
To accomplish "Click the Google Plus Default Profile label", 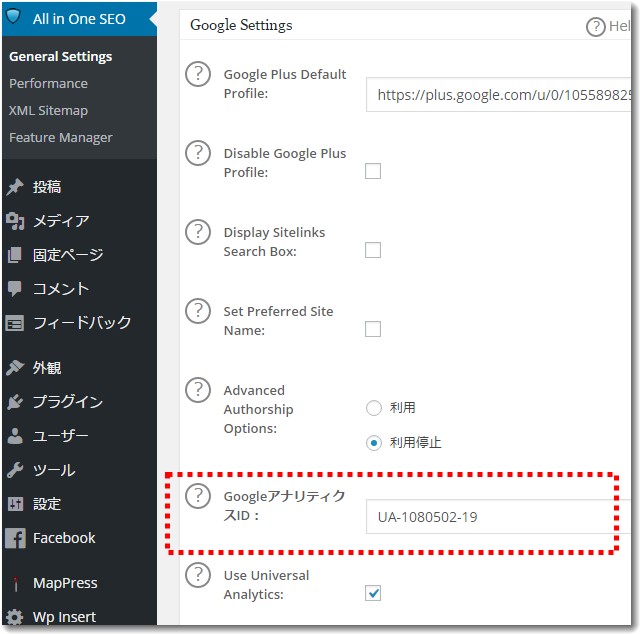I will [284, 84].
